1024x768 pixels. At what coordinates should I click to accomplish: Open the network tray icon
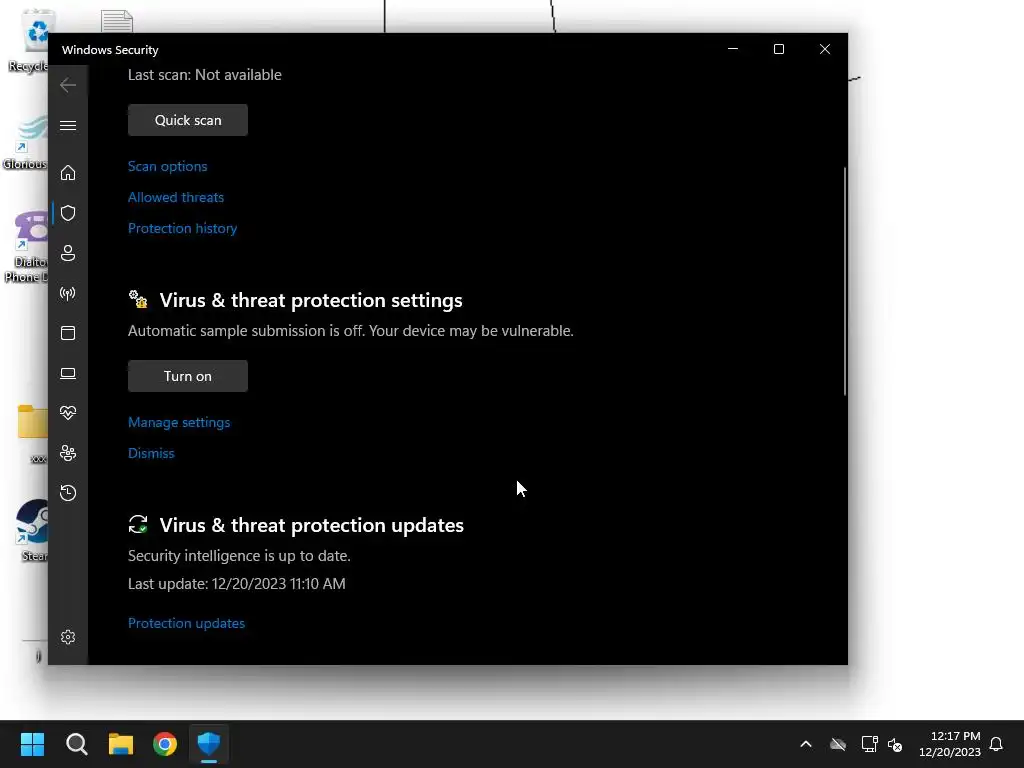click(869, 744)
